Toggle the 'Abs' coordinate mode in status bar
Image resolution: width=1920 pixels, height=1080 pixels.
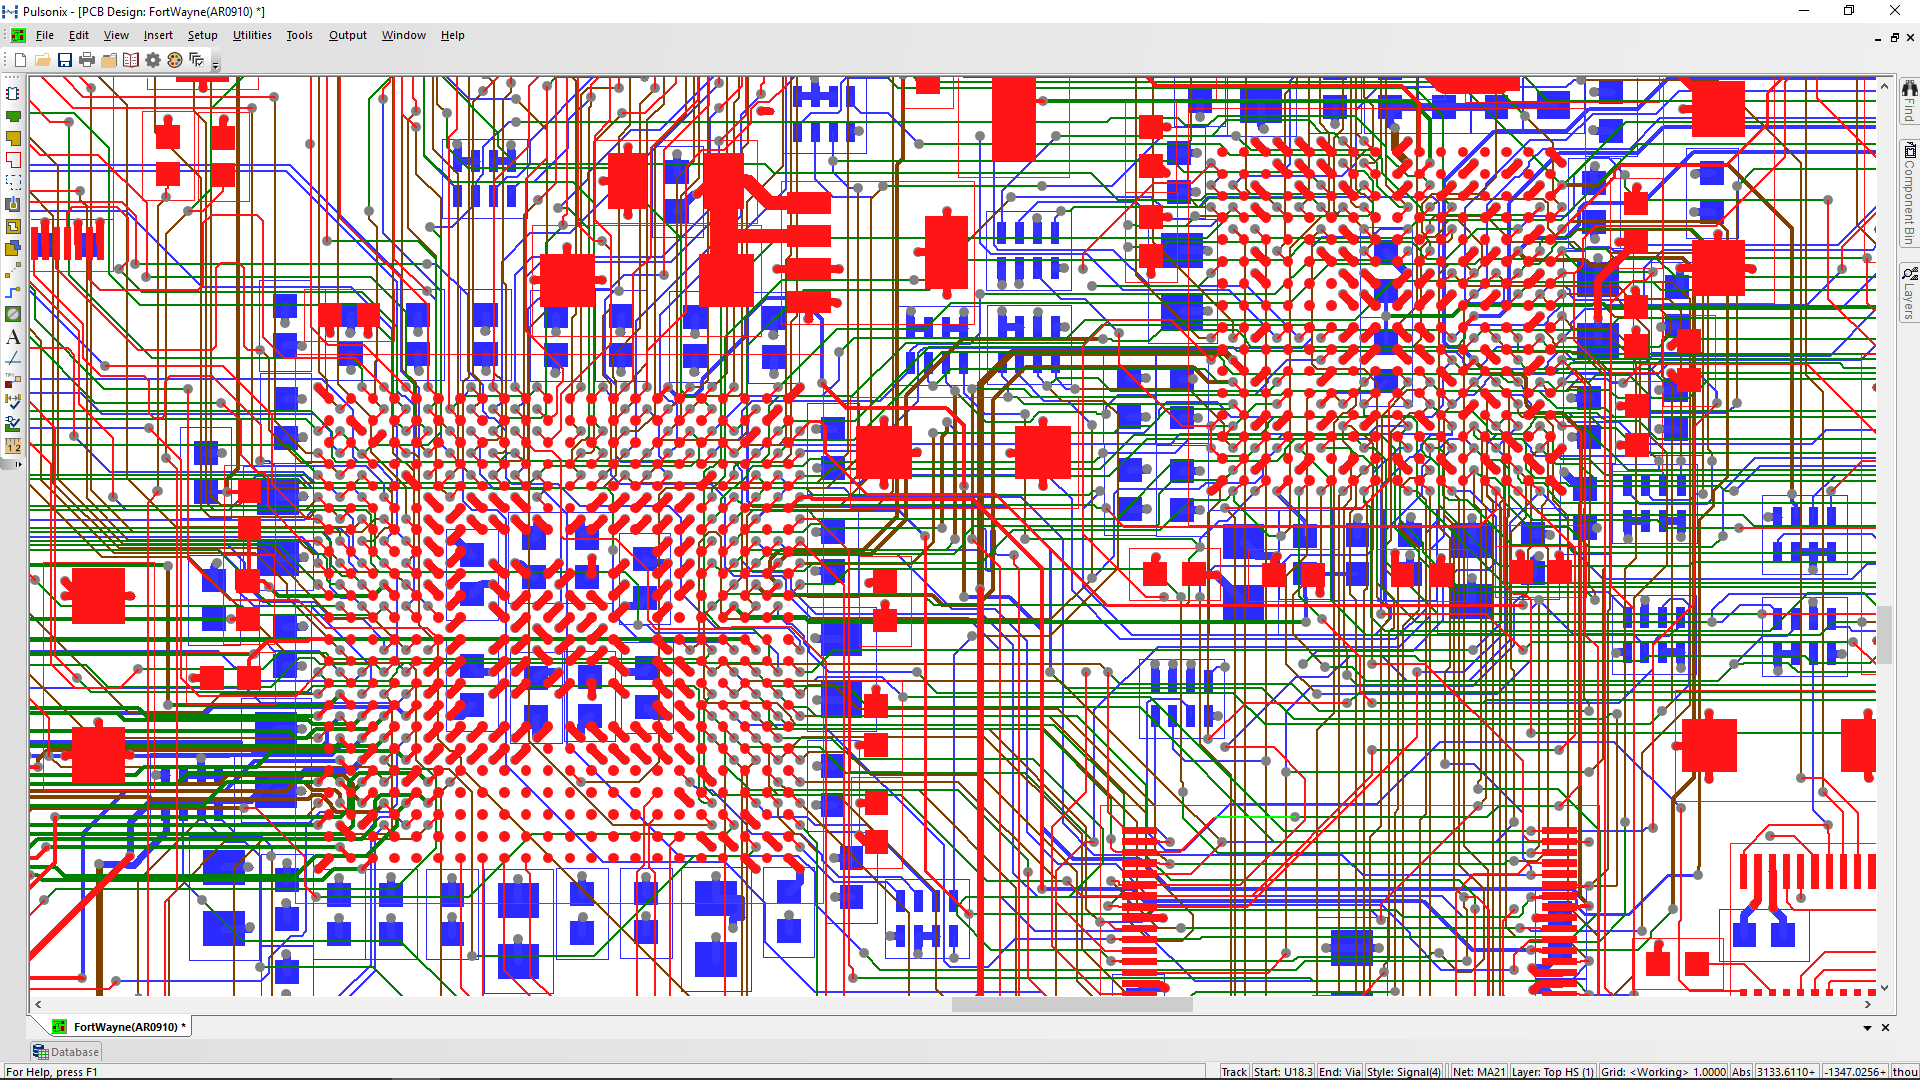(x=1741, y=1072)
